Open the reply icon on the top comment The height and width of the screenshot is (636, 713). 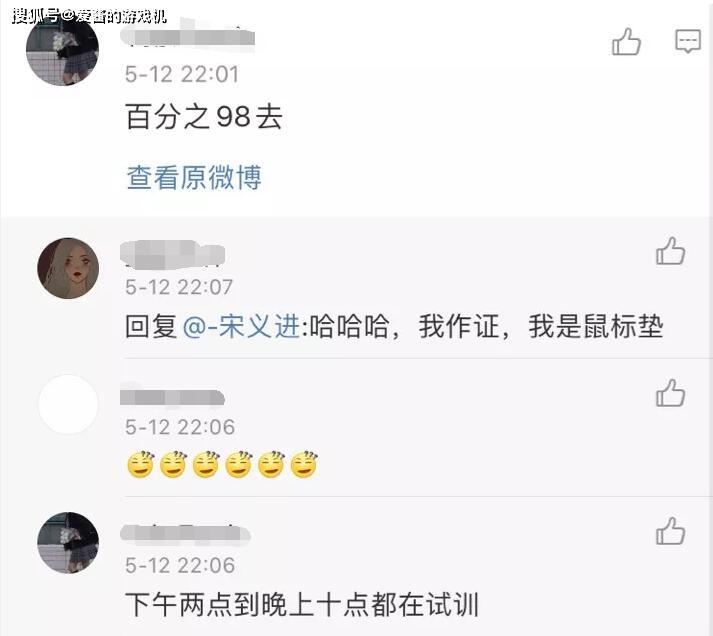(688, 41)
